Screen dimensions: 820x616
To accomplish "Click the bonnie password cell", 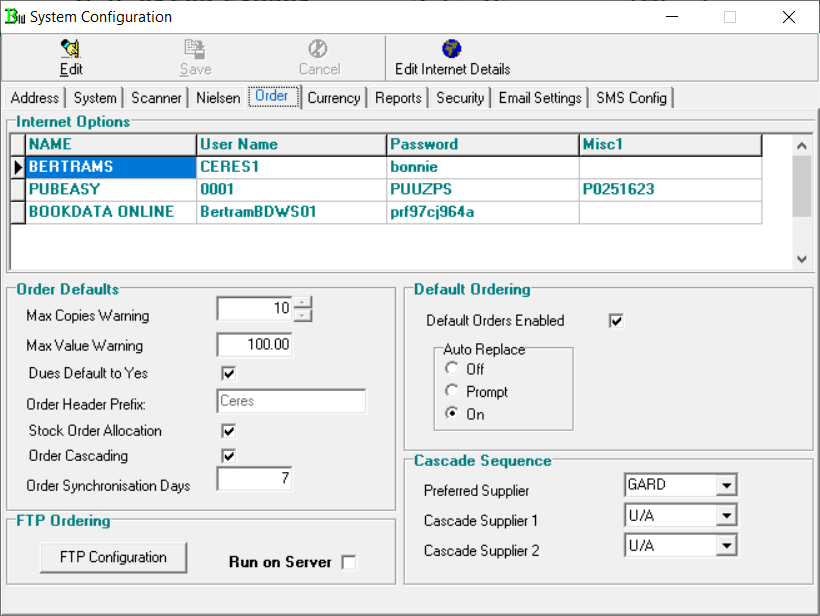I will [483, 167].
